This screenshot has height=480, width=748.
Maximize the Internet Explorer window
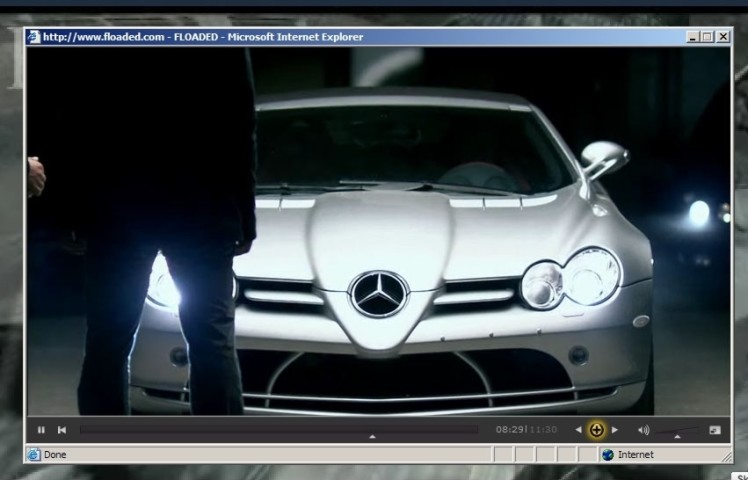(x=707, y=37)
